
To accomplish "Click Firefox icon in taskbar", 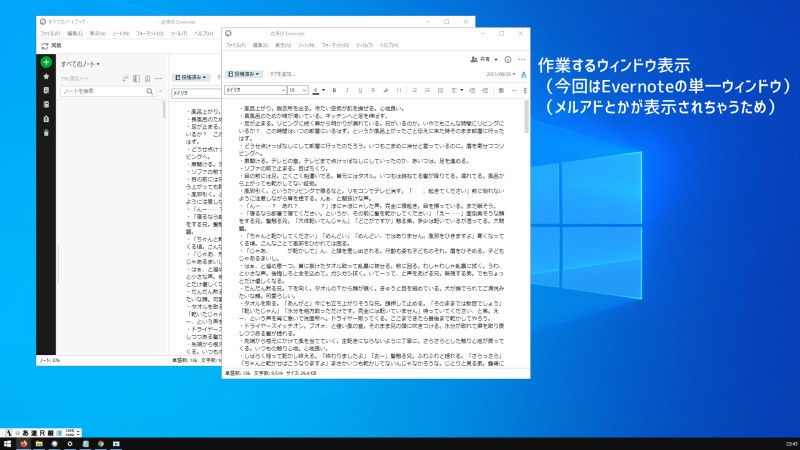I will point(23,444).
